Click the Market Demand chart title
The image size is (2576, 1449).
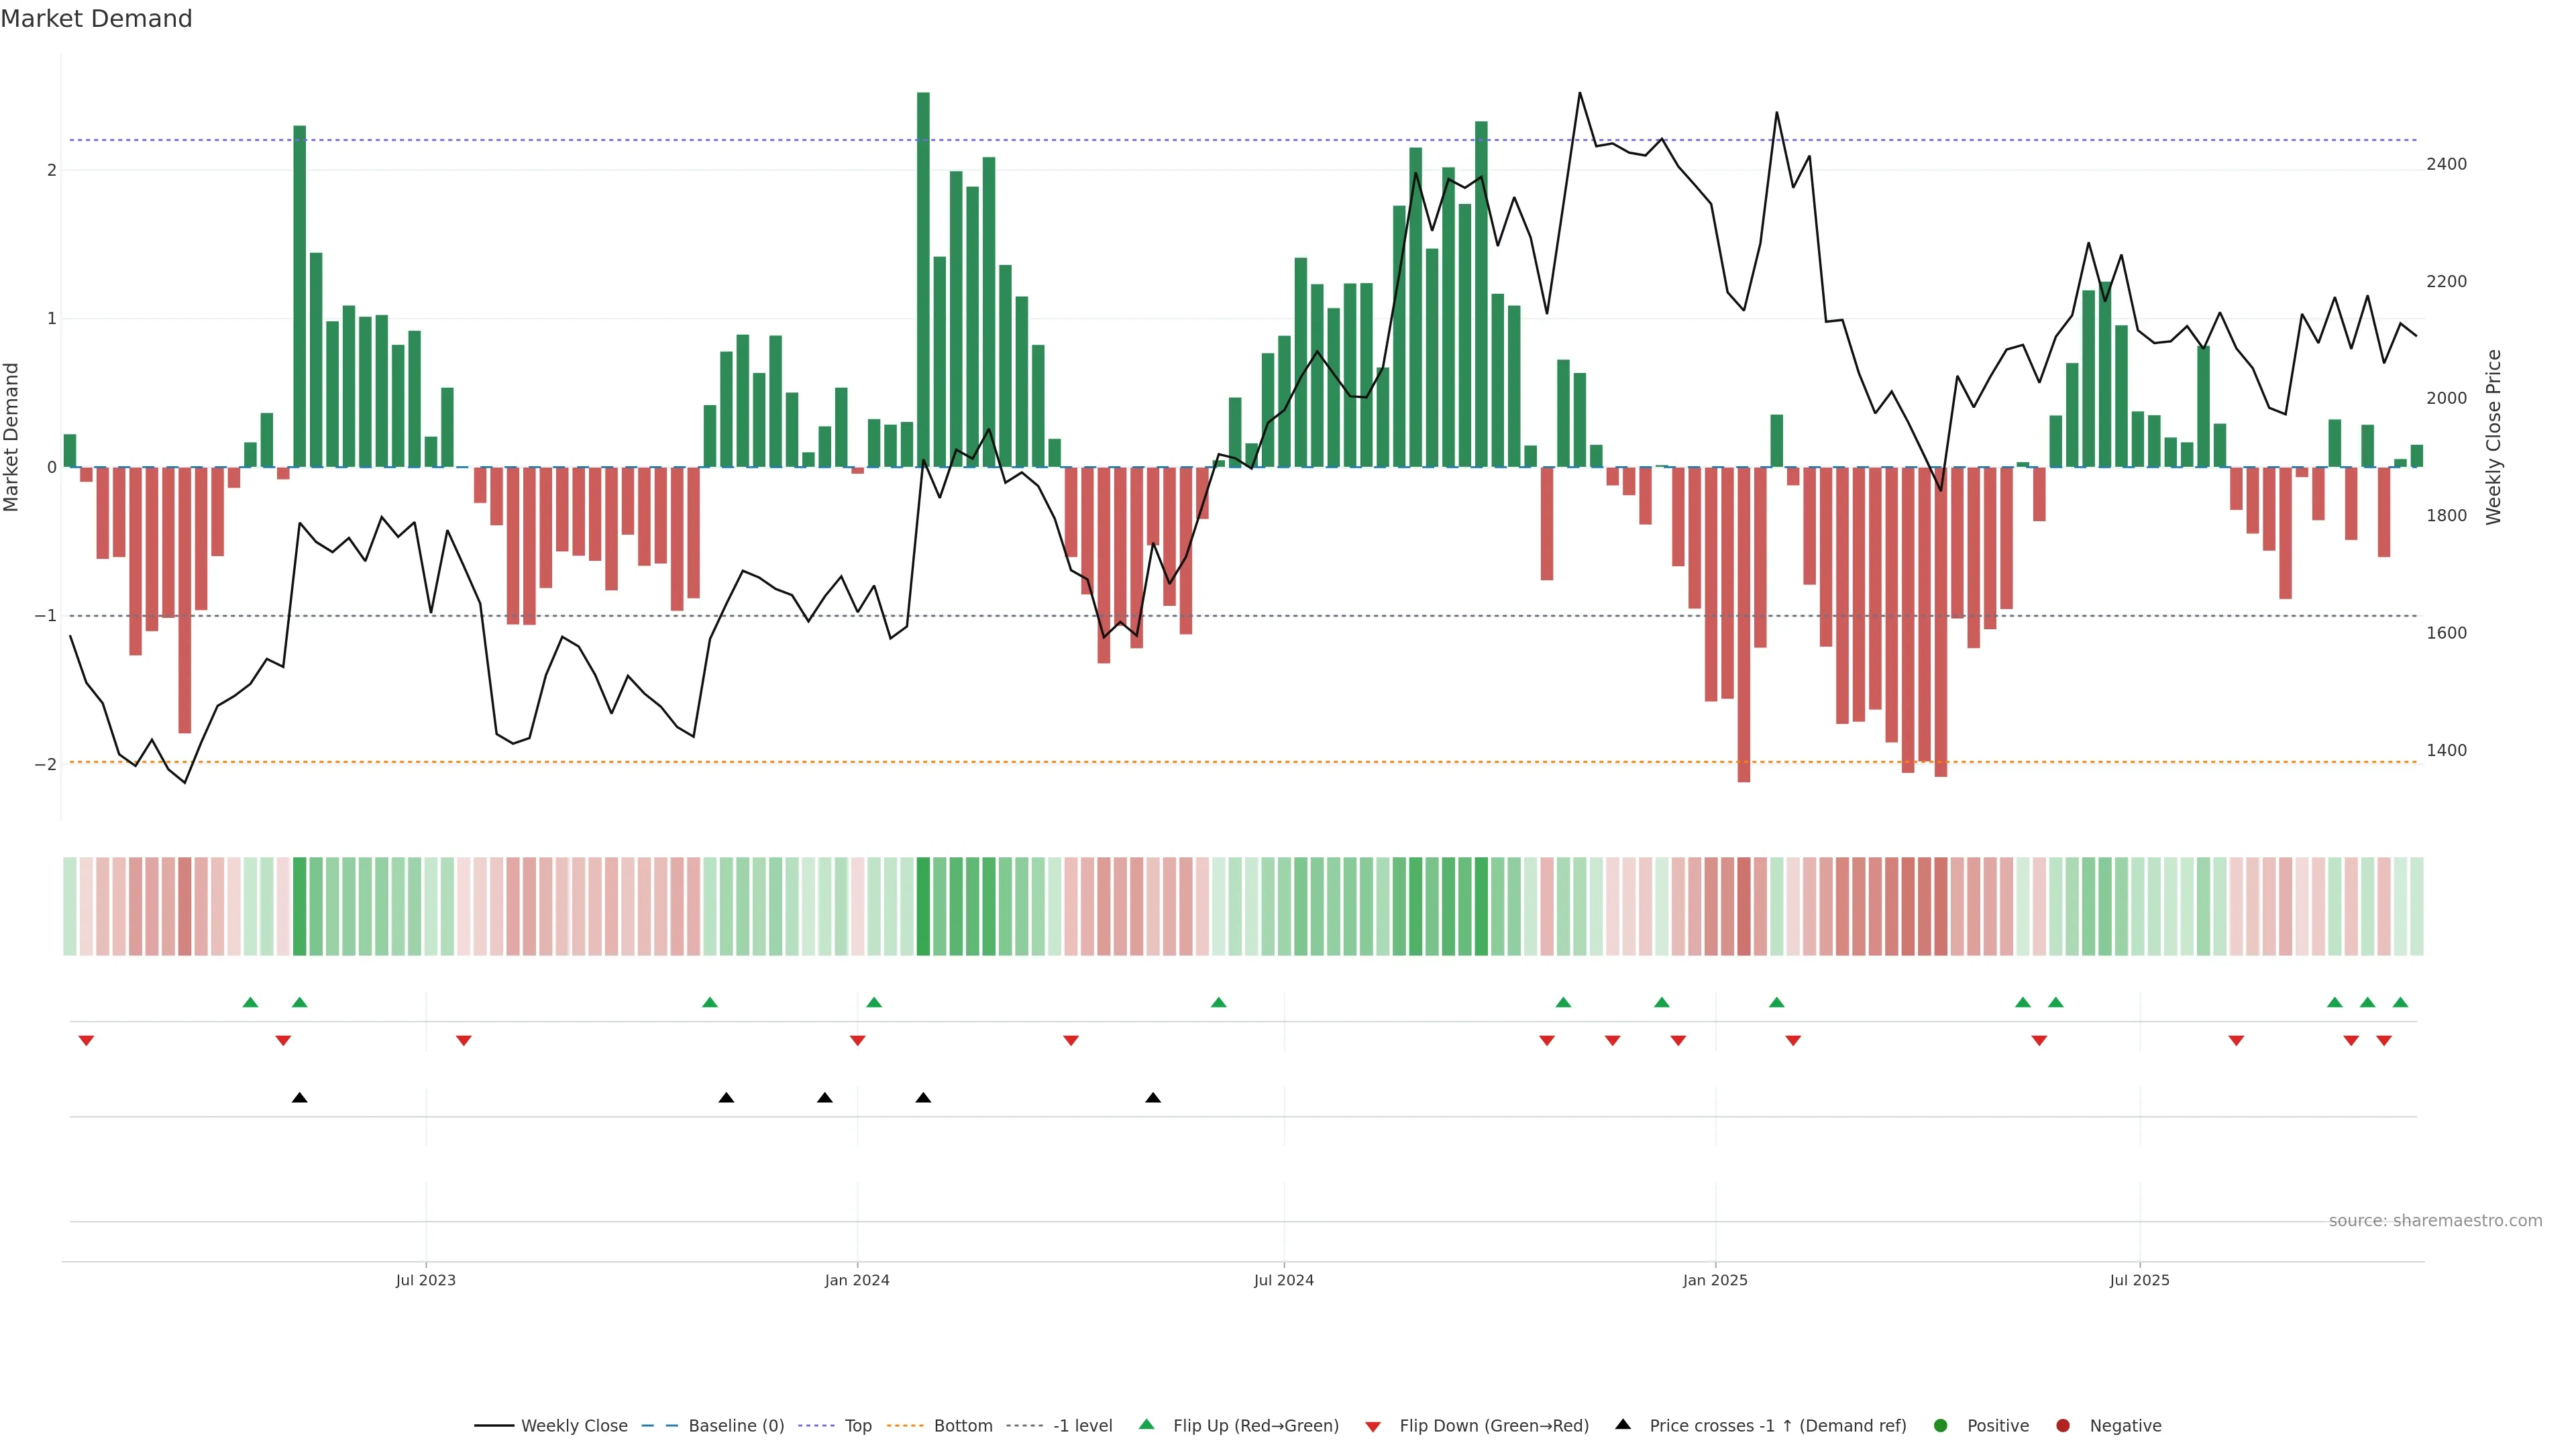[96, 19]
